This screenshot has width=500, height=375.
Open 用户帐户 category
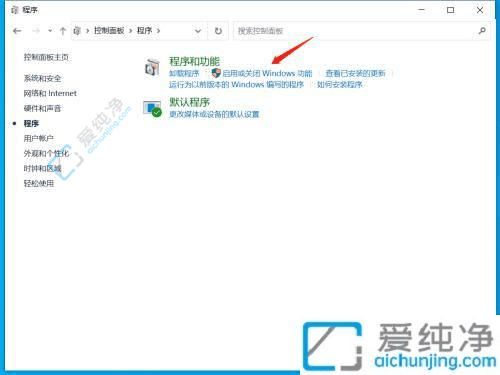tap(38, 138)
